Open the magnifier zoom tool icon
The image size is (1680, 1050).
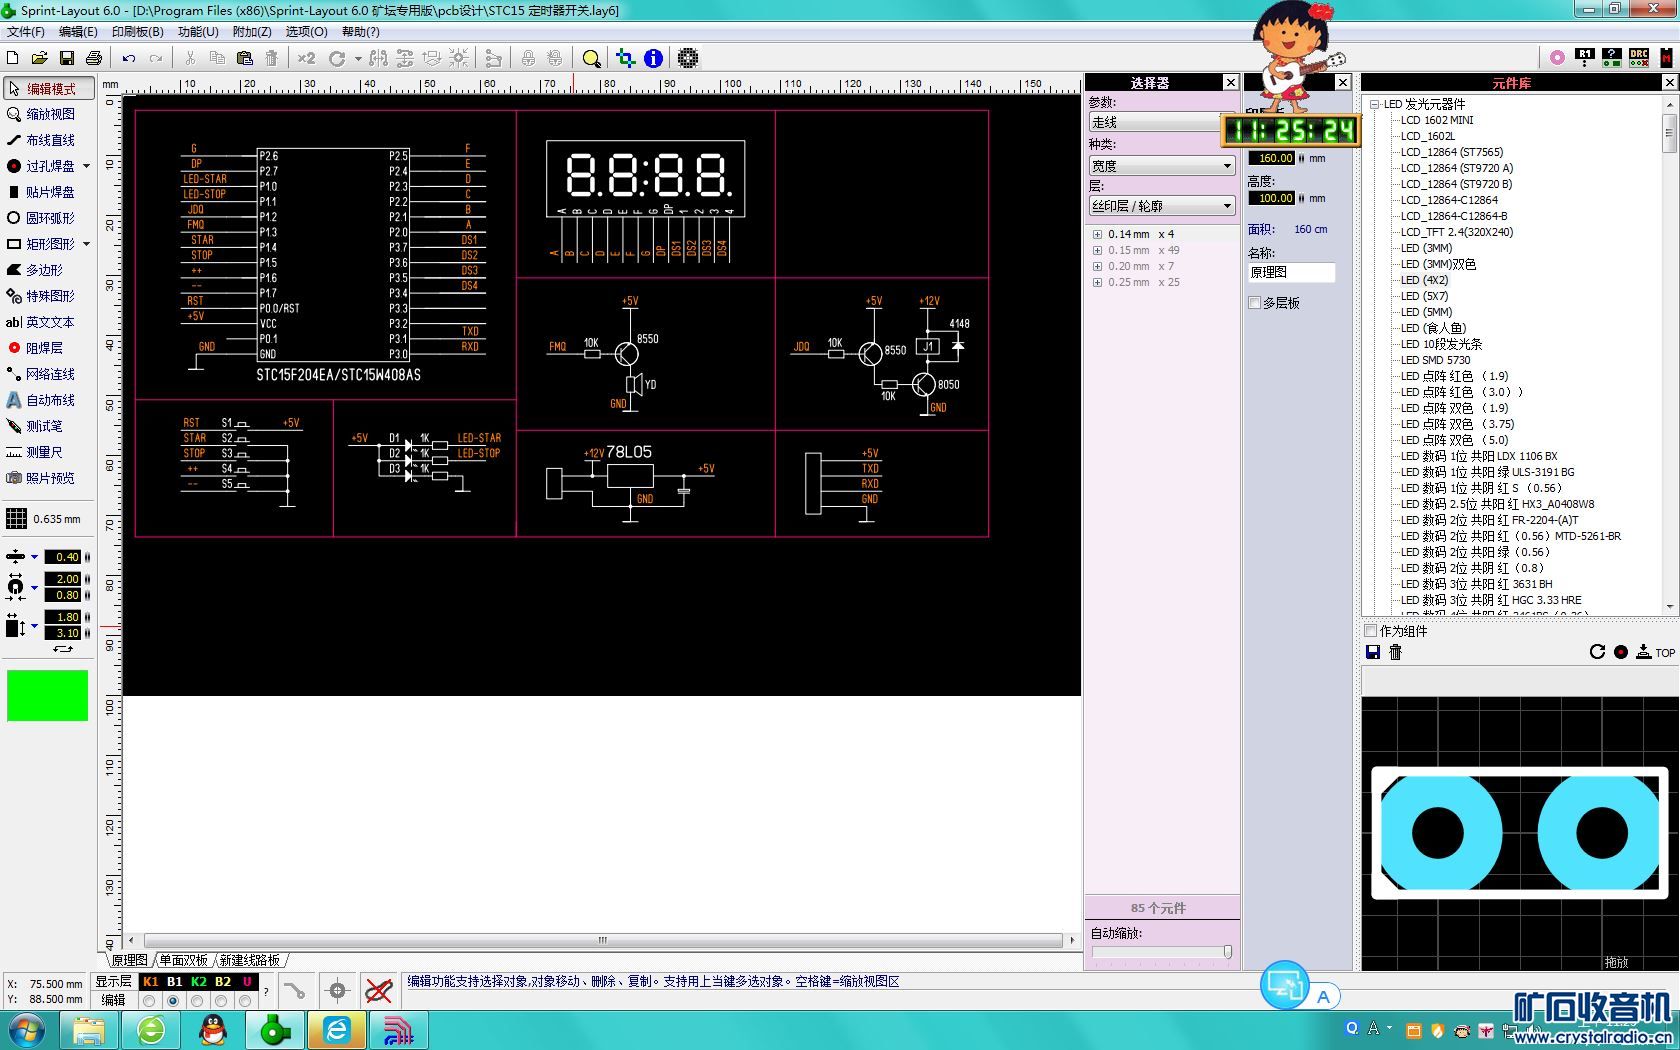(591, 58)
